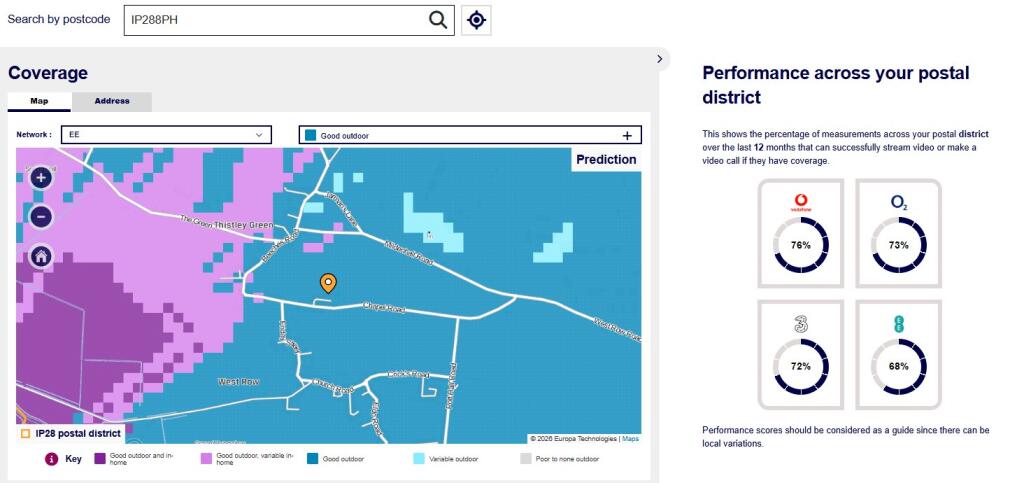Click the Thistley Green map label
The height and width of the screenshot is (483, 1024).
[x=244, y=225]
